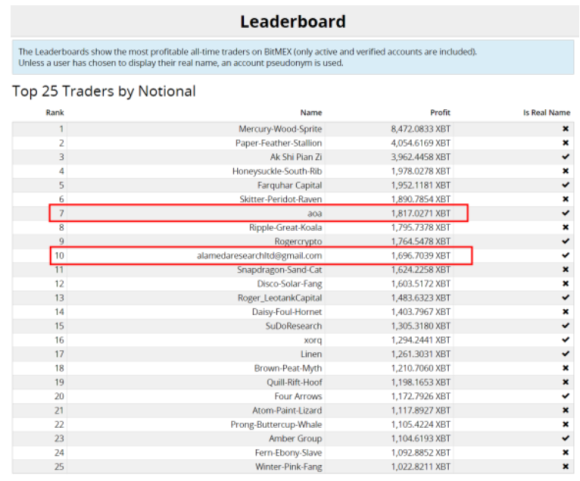Click the checkmark icon for alamedaresearchltd row
580x481 pixels.
pyautogui.click(x=566, y=255)
